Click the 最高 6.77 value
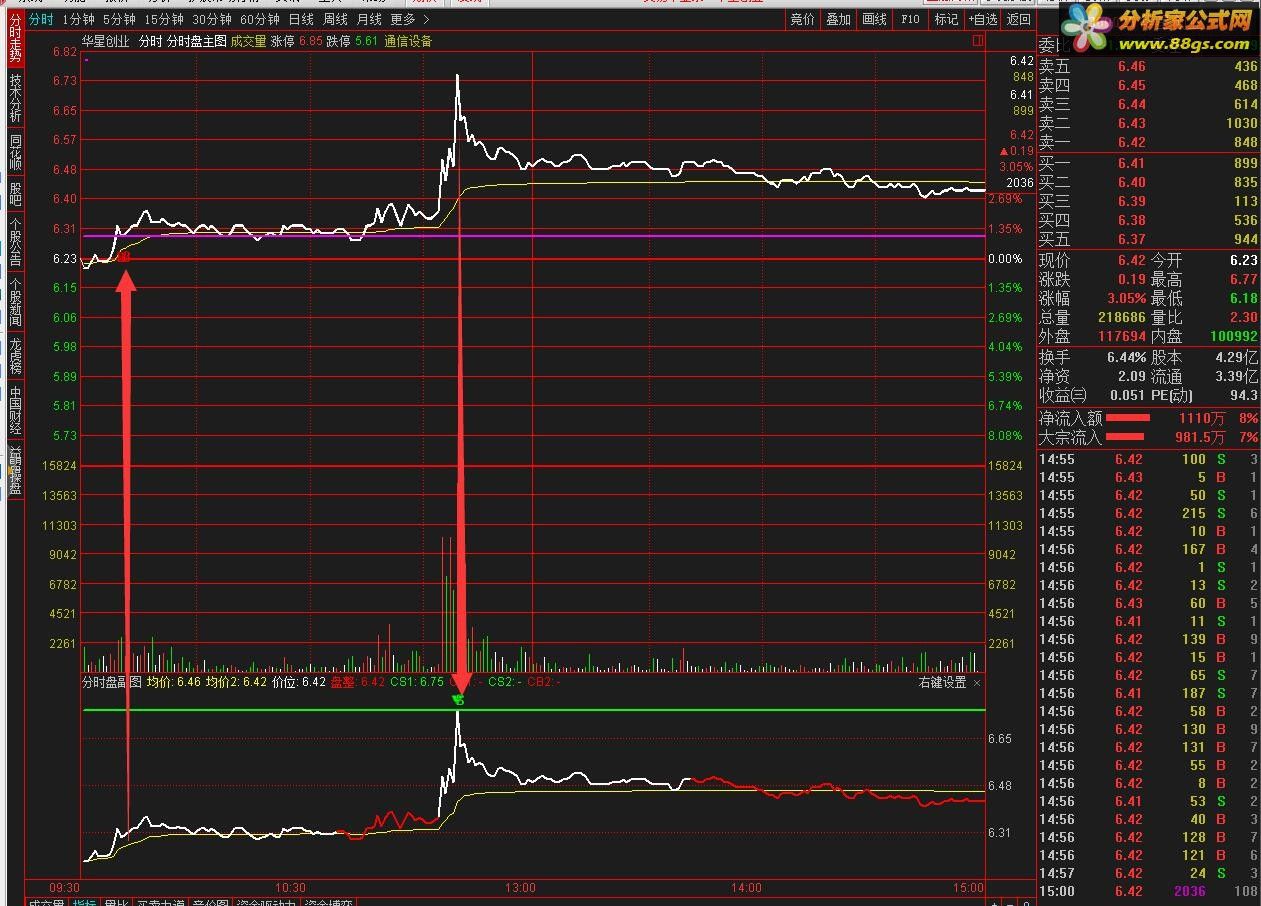1261x906 pixels. tap(1243, 279)
